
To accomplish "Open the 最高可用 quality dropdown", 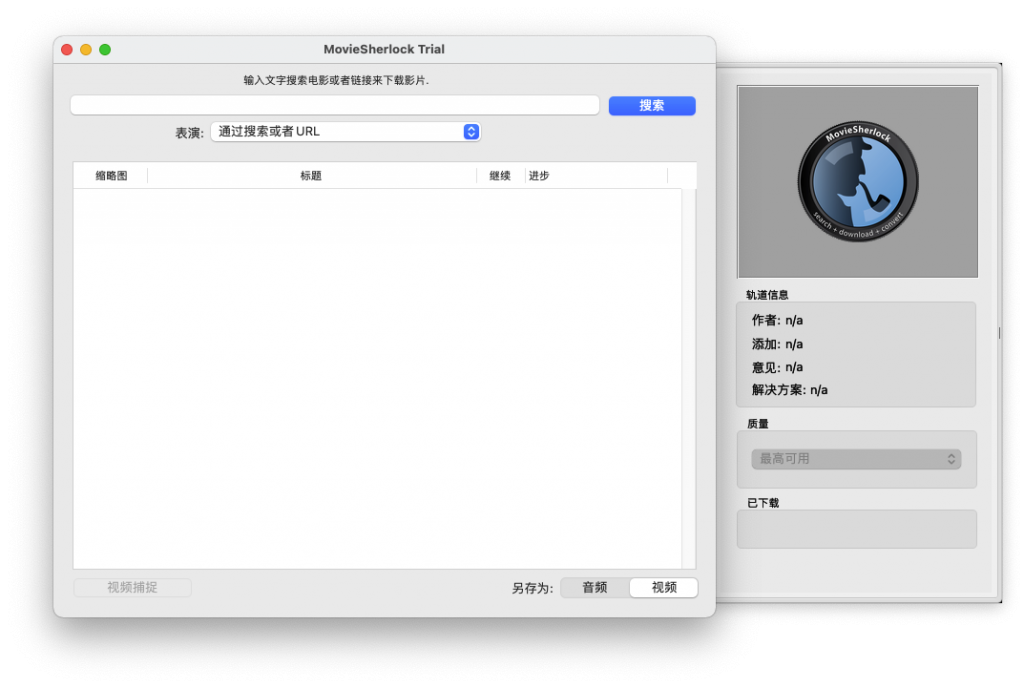I will pos(856,459).
